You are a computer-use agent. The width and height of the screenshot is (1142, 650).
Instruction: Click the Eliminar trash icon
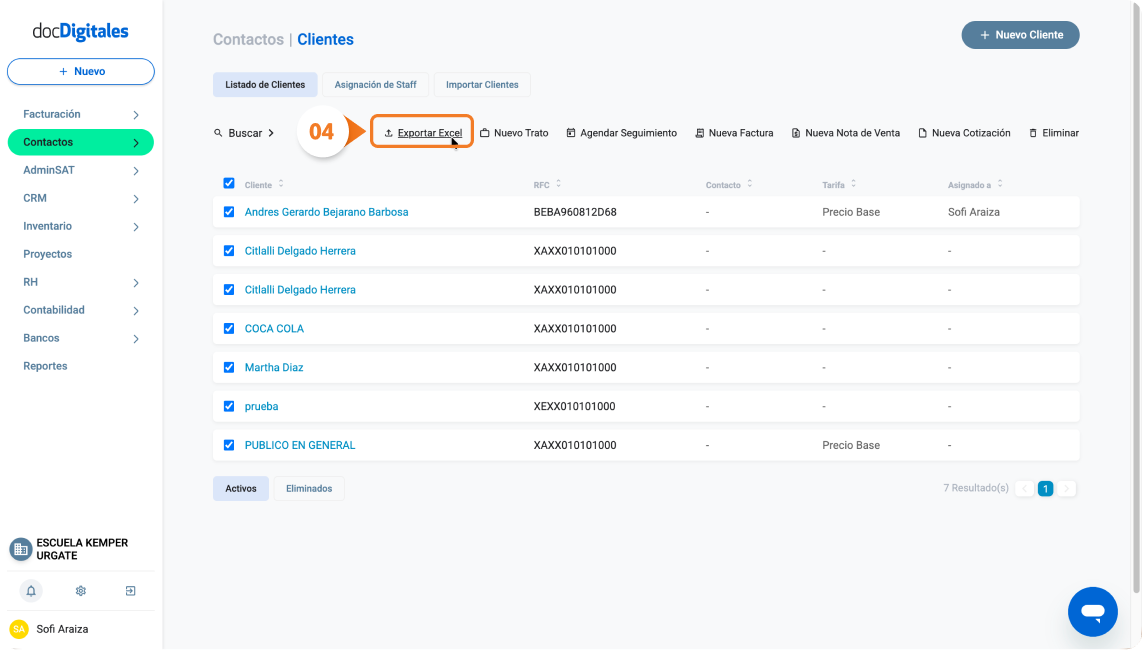(x=1033, y=133)
